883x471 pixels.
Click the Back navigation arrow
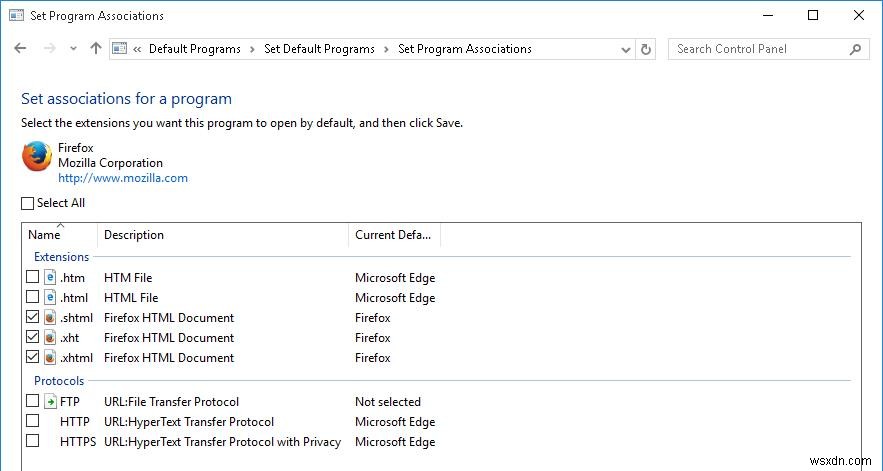tap(20, 48)
